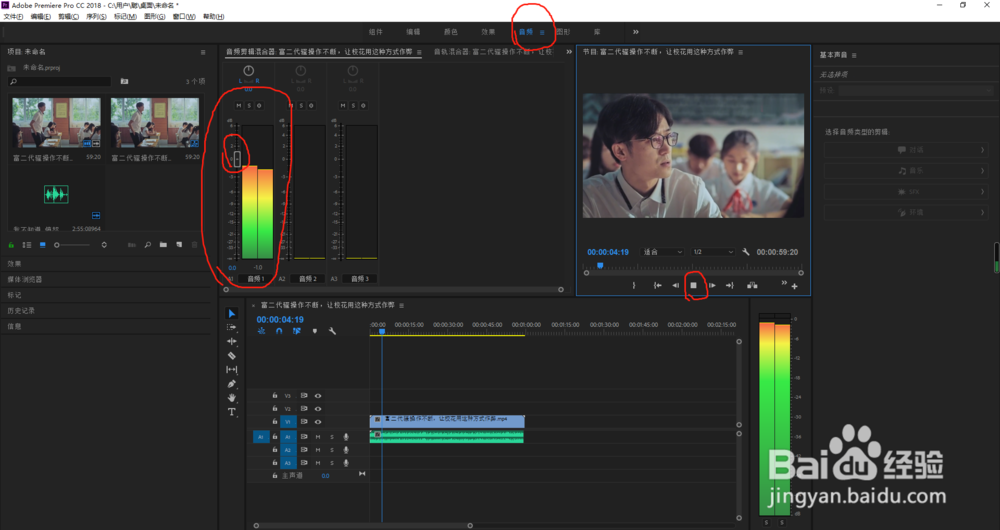Open timeline display settings wrench
Image resolution: width=1000 pixels, height=530 pixels.
point(332,331)
